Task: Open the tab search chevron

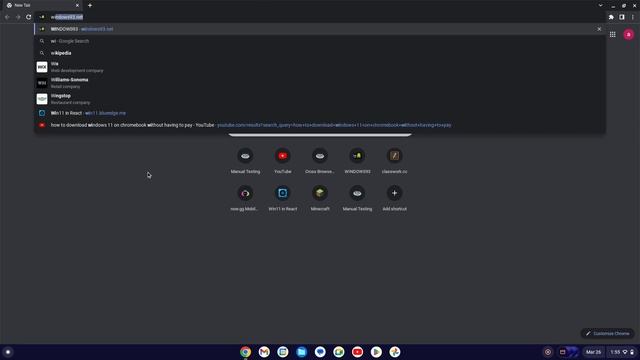Action: [600, 5]
